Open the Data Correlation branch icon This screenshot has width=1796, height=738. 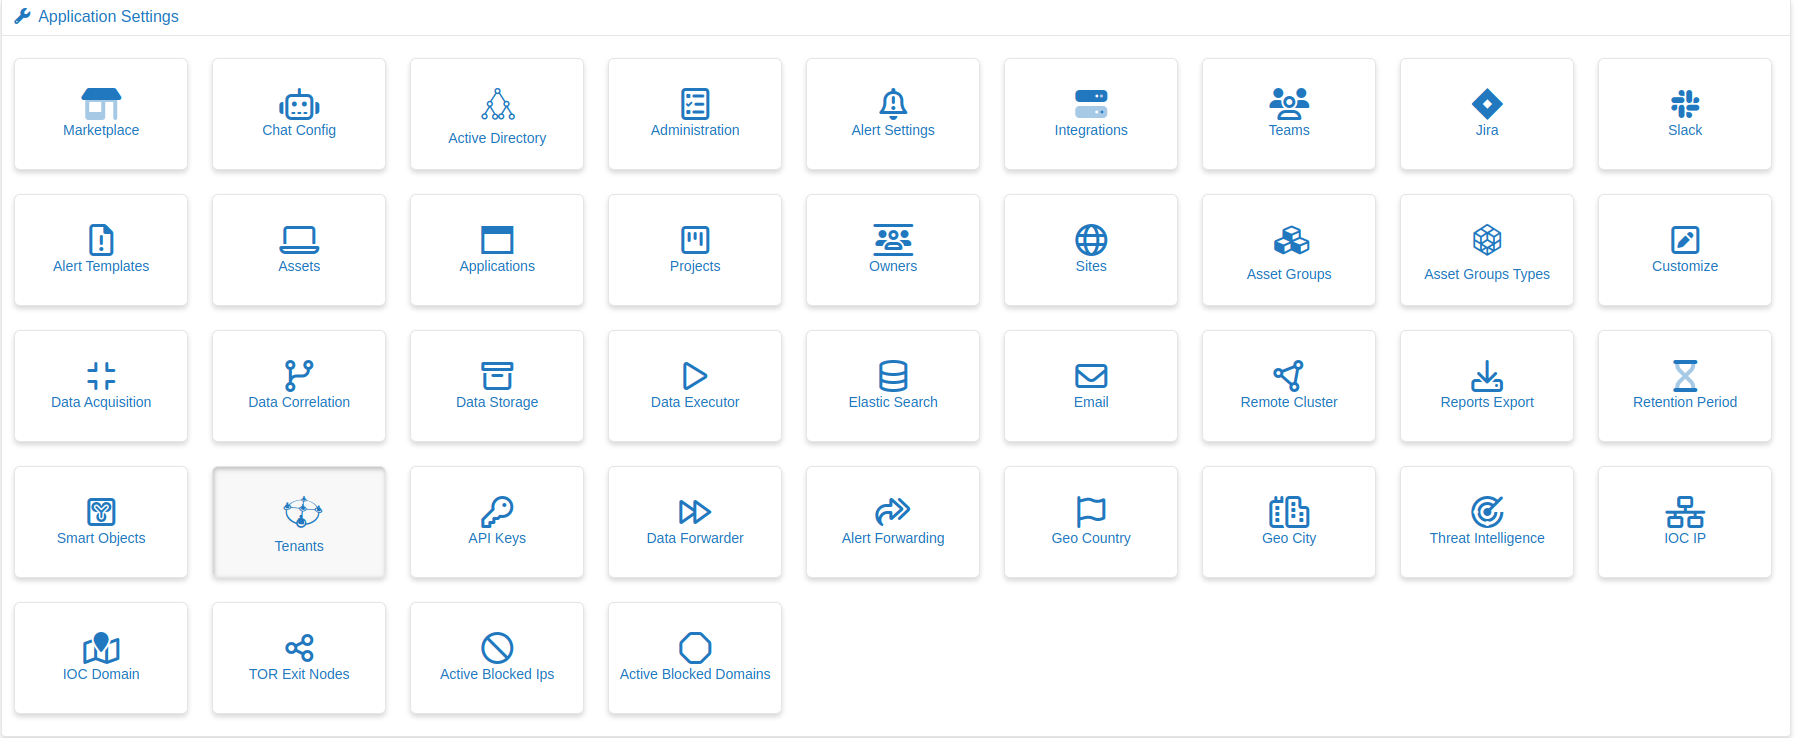[299, 376]
